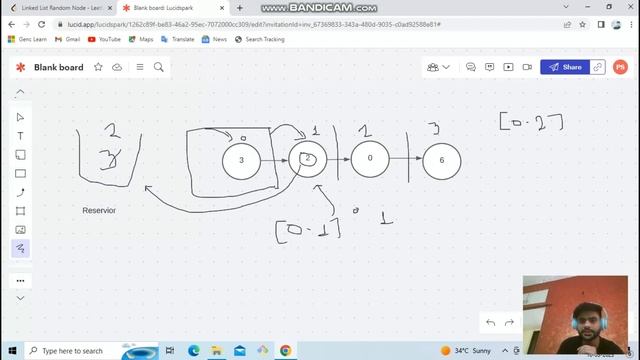This screenshot has width=640, height=360.
Task: Click the Blank board title
Action: pyautogui.click(x=59, y=67)
